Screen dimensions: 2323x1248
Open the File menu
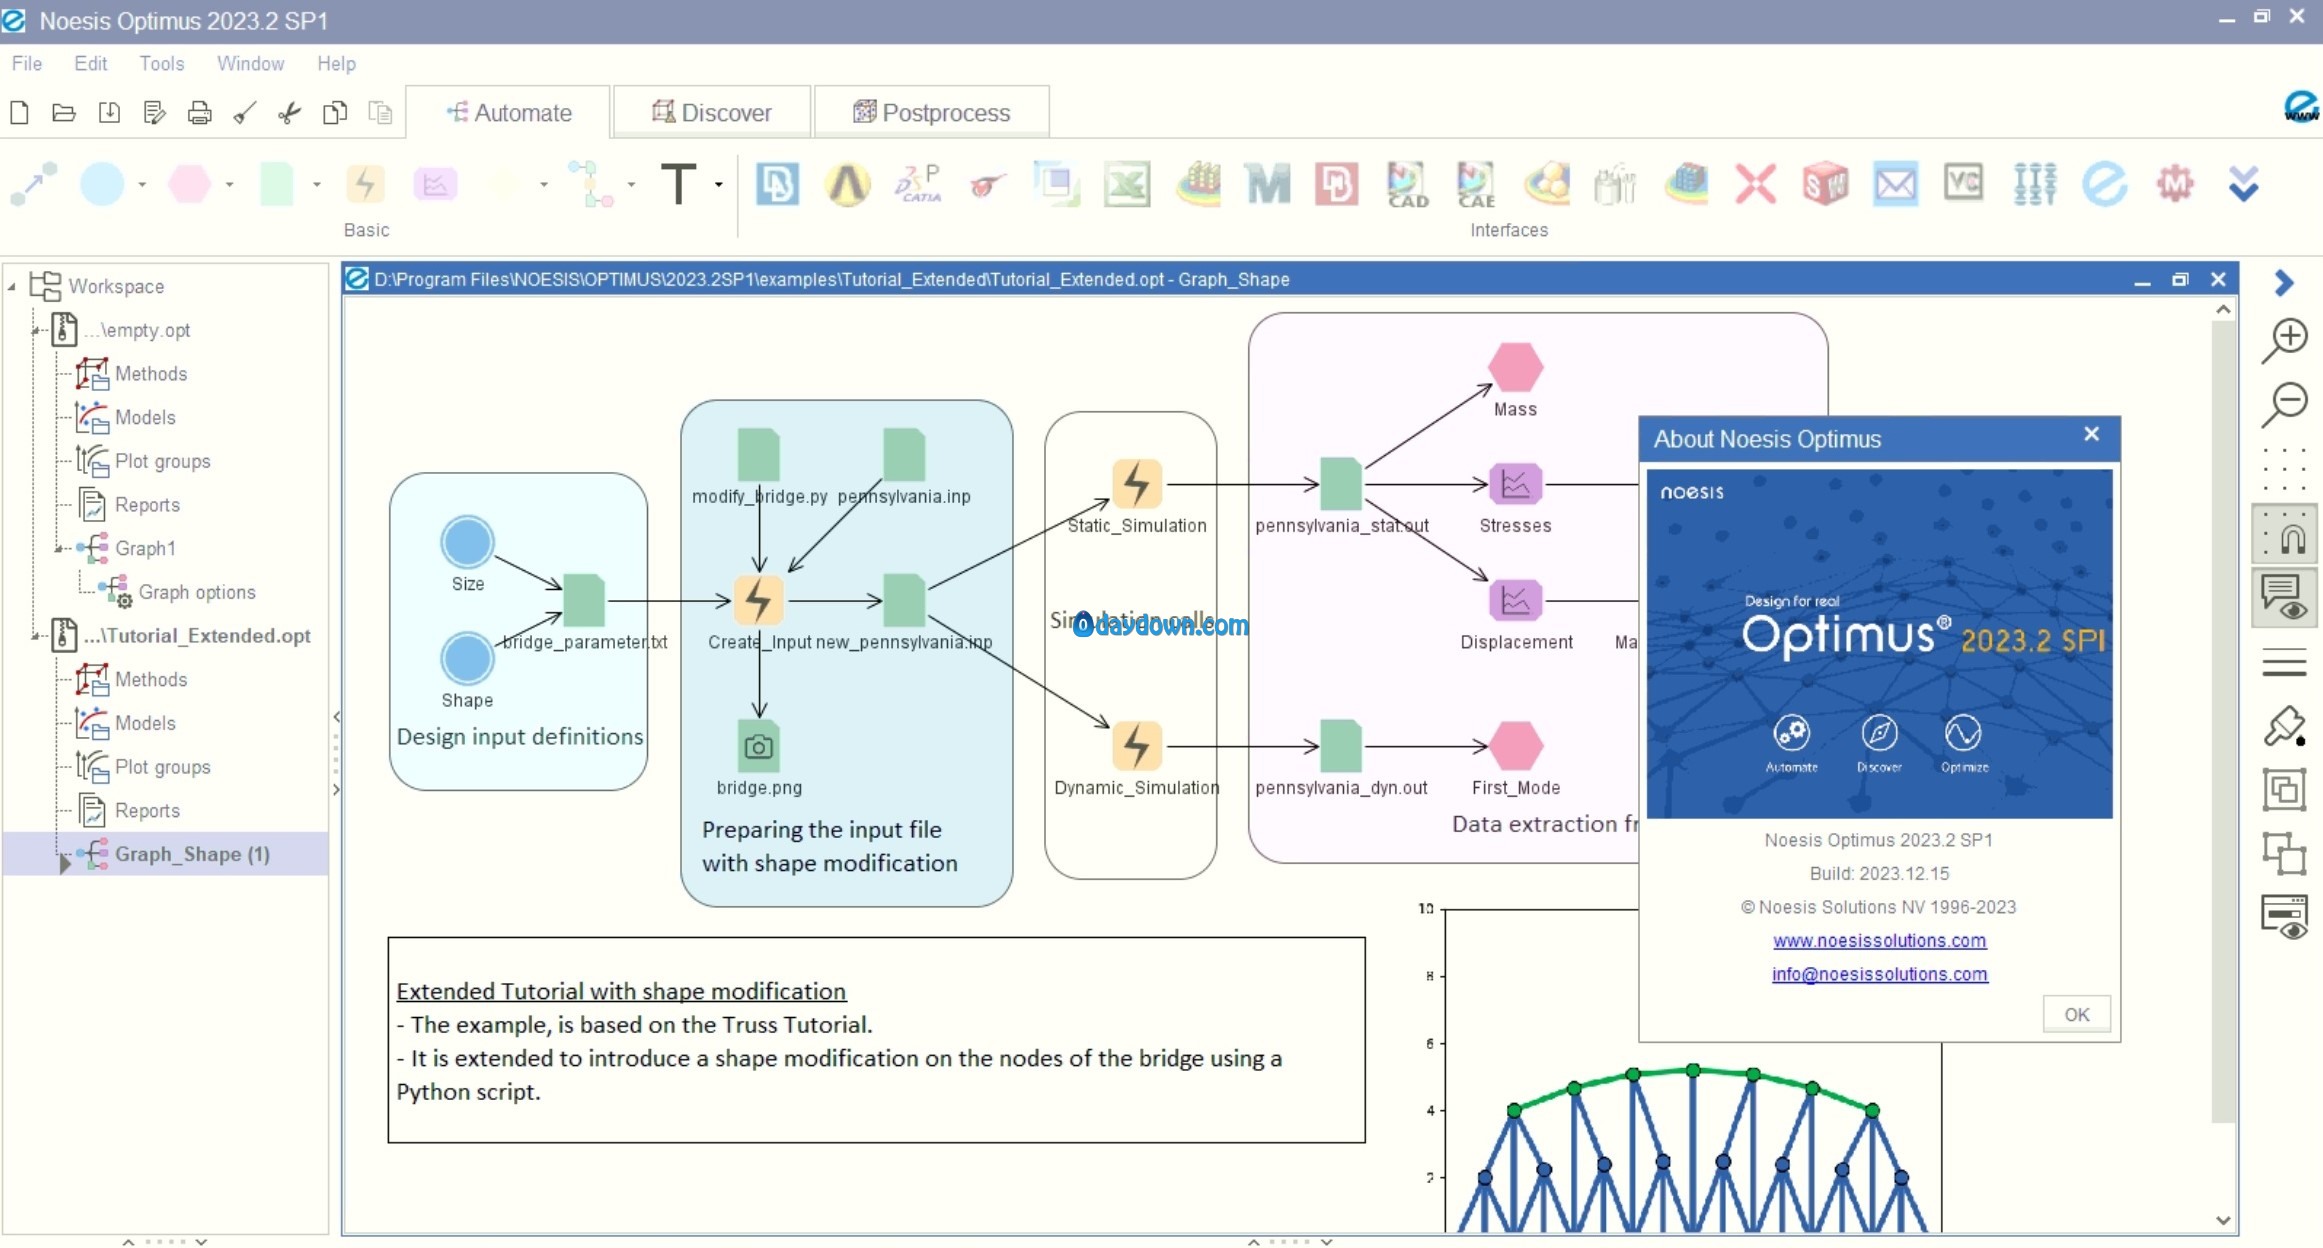27,63
